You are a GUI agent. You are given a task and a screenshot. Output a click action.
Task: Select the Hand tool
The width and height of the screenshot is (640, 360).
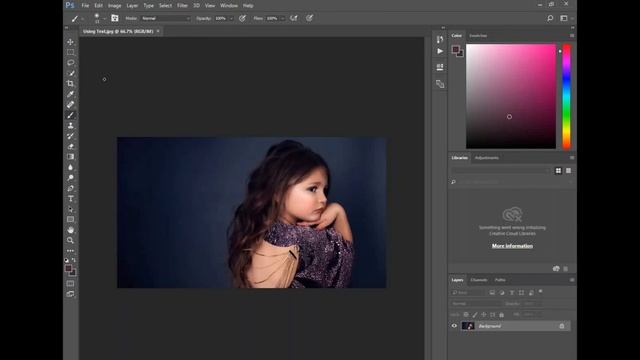coord(70,230)
